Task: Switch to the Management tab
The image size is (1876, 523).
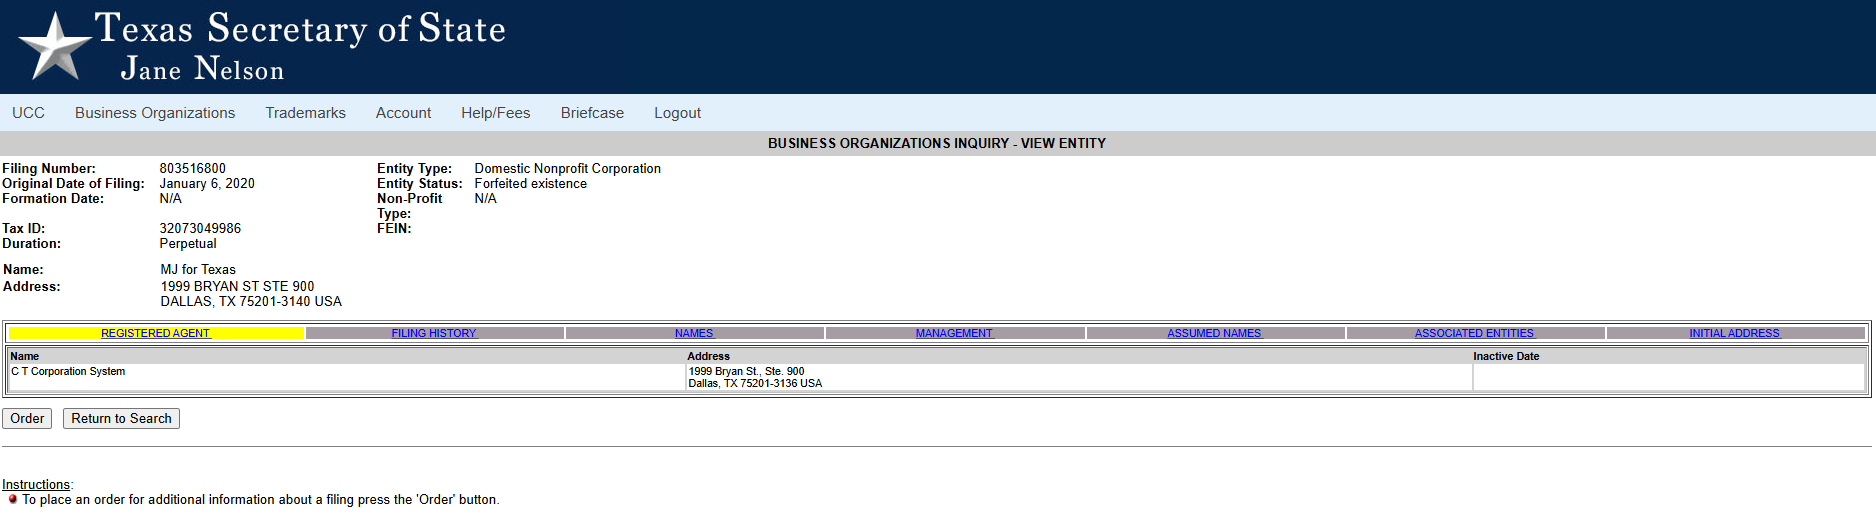Action: pyautogui.click(x=954, y=333)
